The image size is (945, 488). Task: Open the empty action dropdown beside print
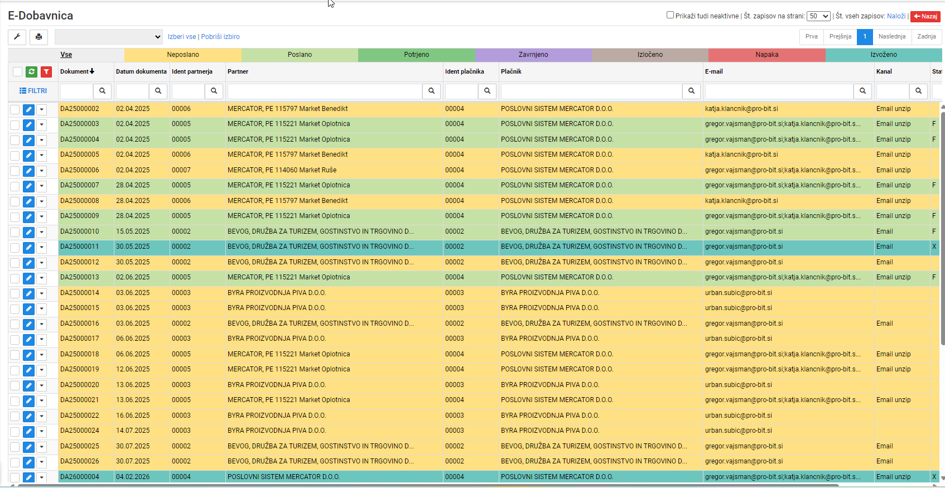point(109,37)
